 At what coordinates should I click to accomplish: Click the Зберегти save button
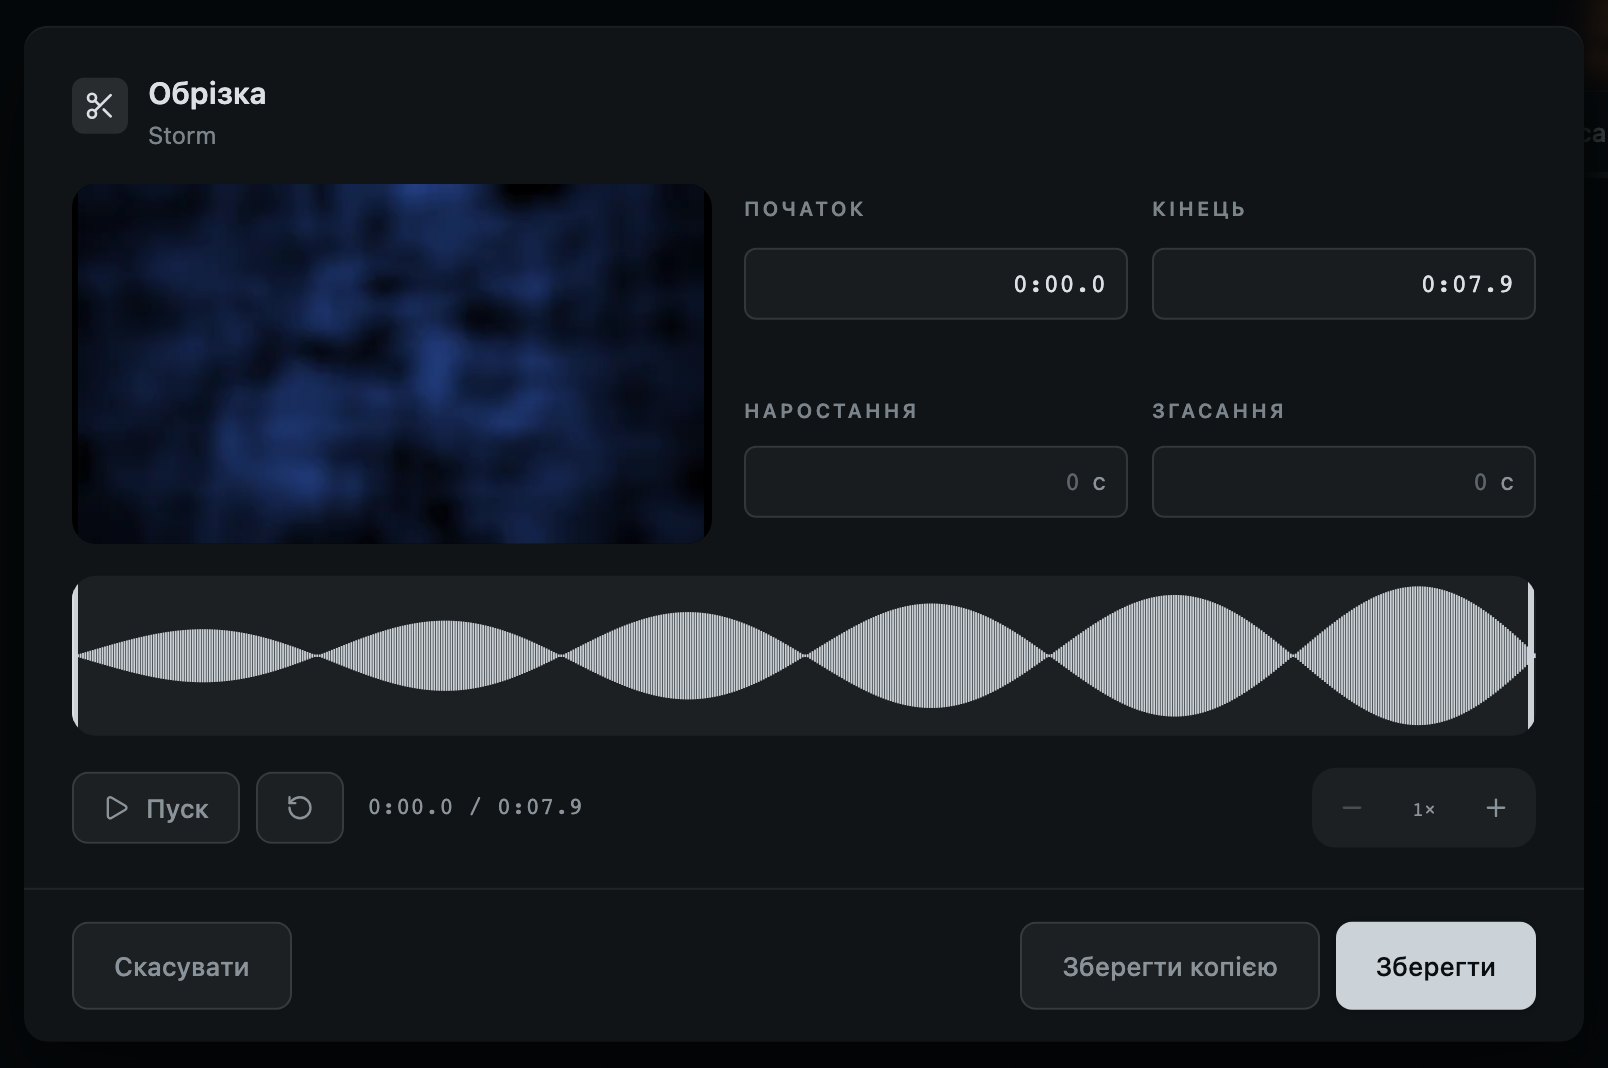[1436, 966]
